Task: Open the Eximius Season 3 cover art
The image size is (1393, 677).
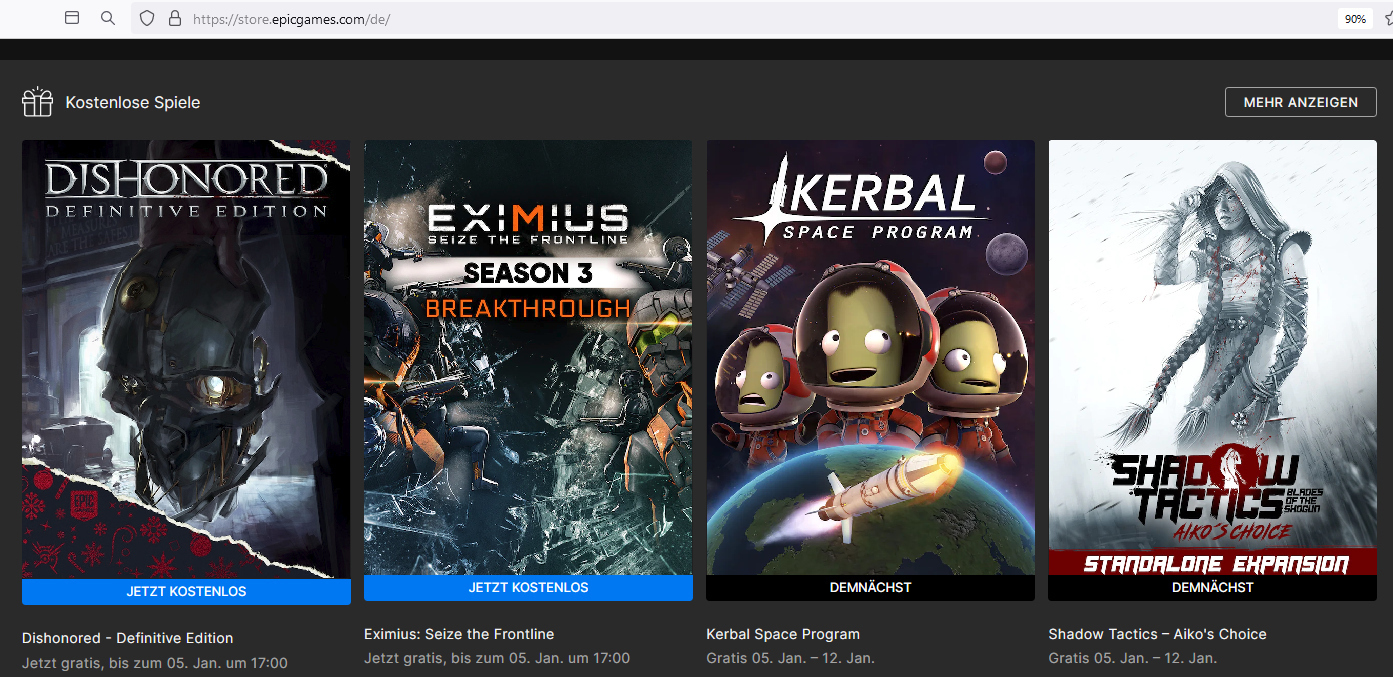Action: (528, 357)
